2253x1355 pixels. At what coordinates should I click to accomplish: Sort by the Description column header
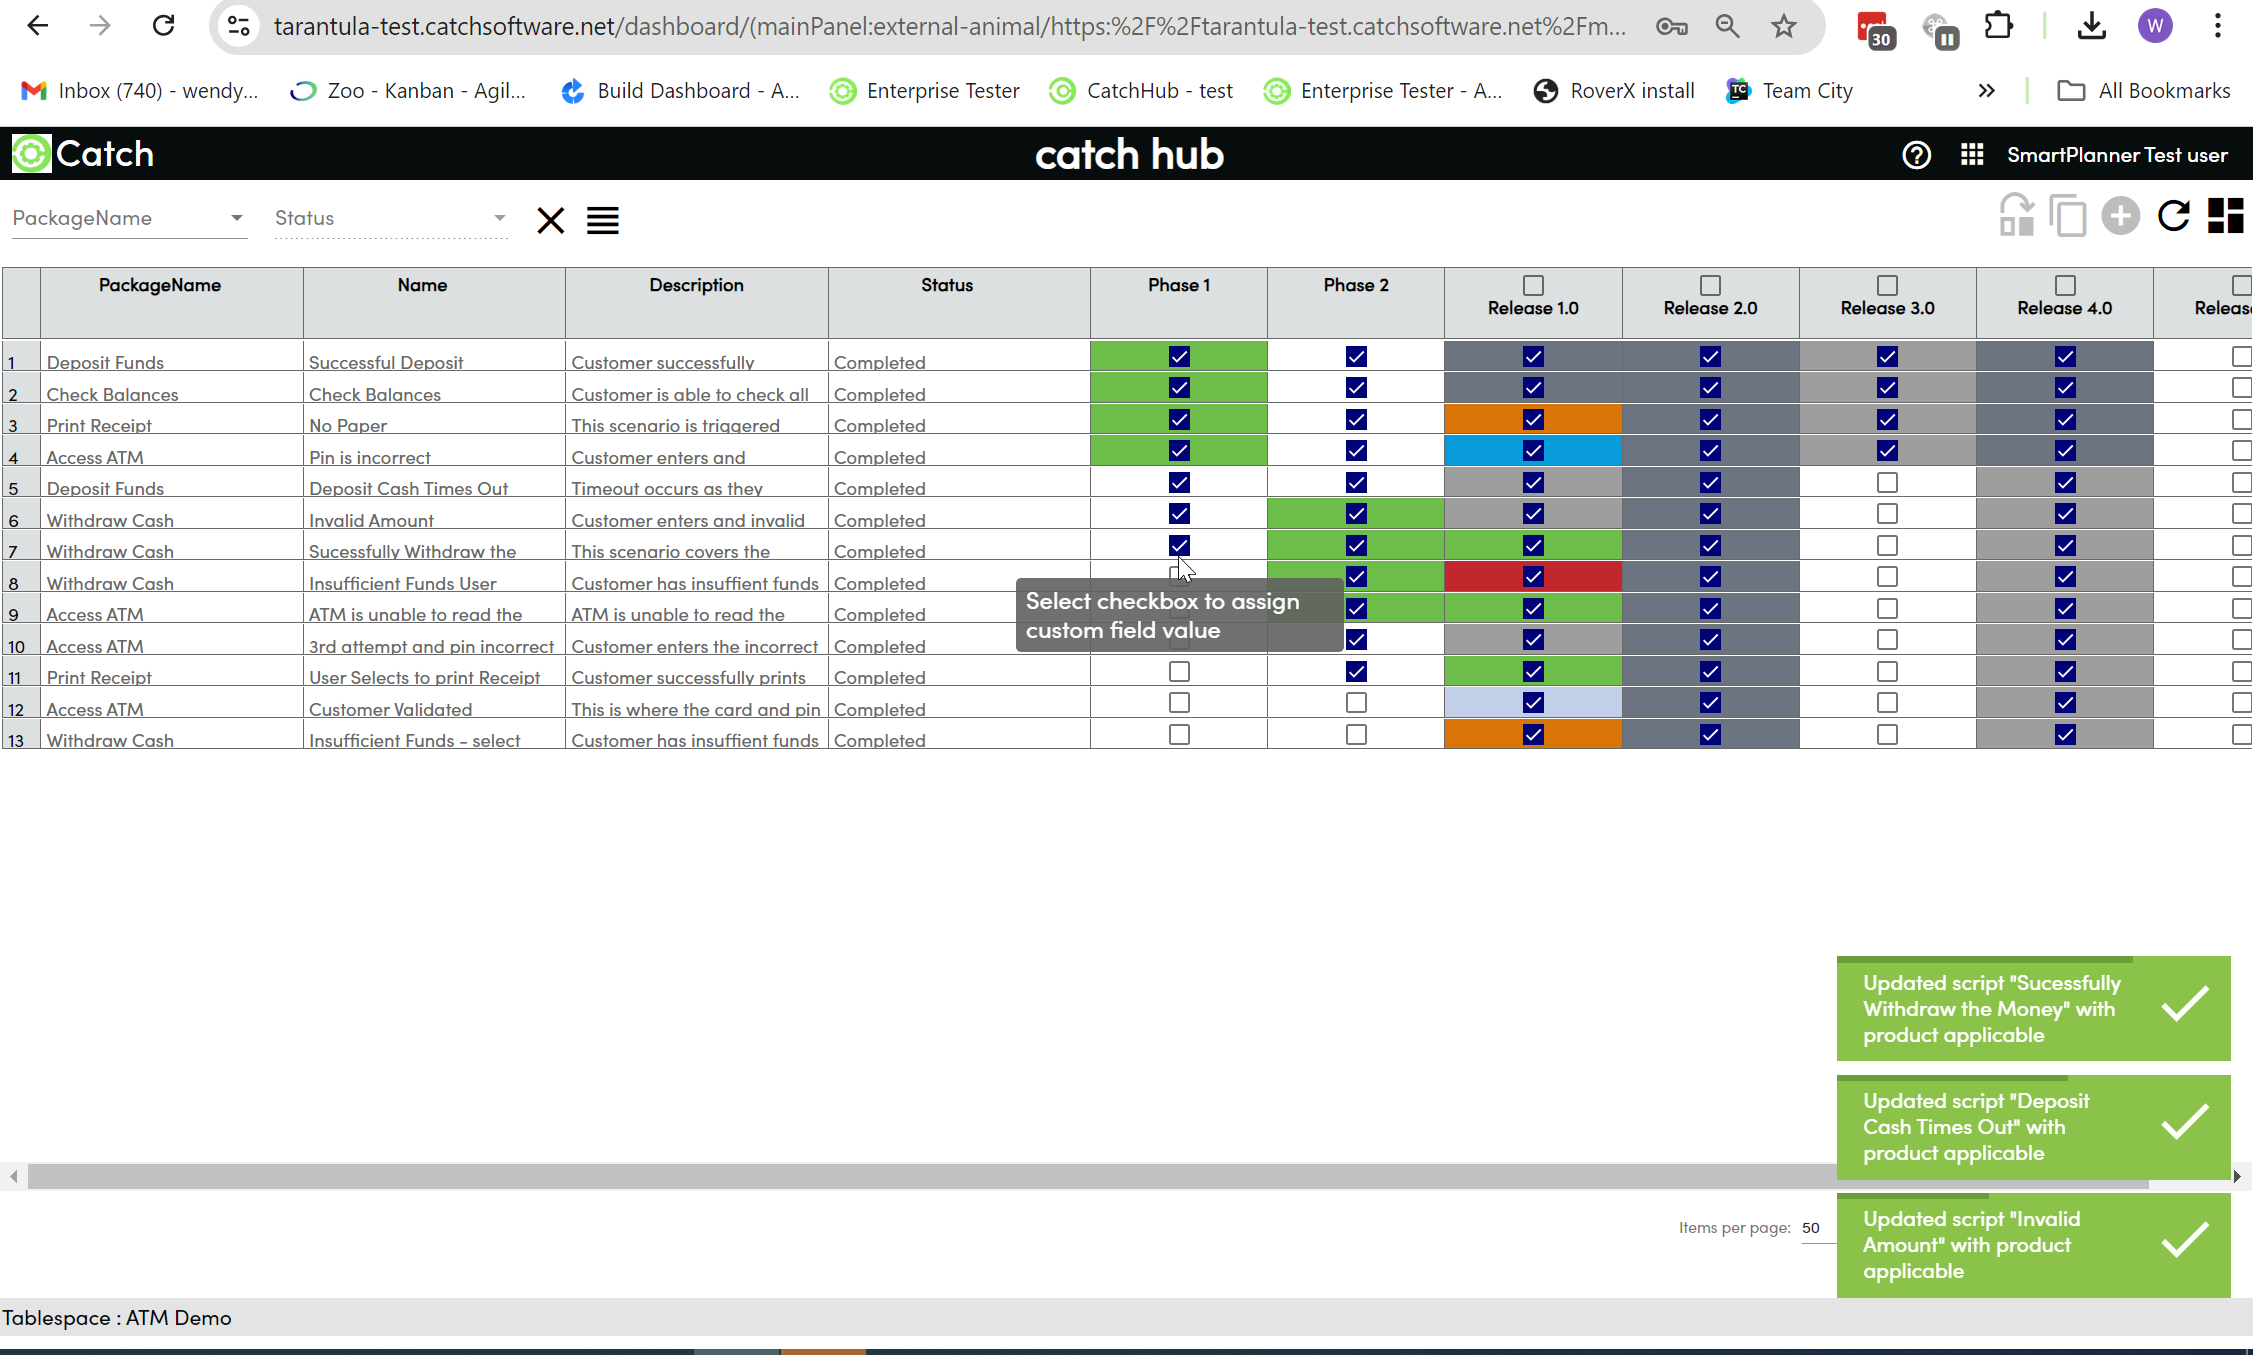pyautogui.click(x=696, y=285)
